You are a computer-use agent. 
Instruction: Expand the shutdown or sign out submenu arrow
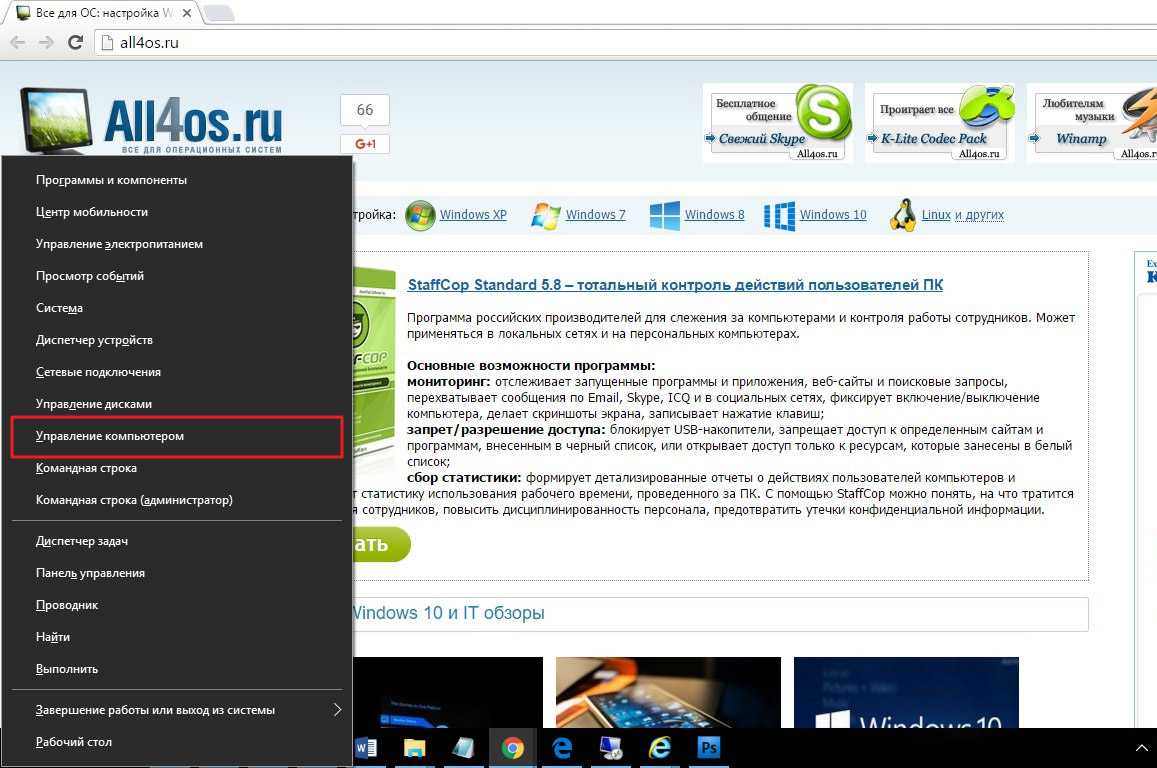click(337, 710)
